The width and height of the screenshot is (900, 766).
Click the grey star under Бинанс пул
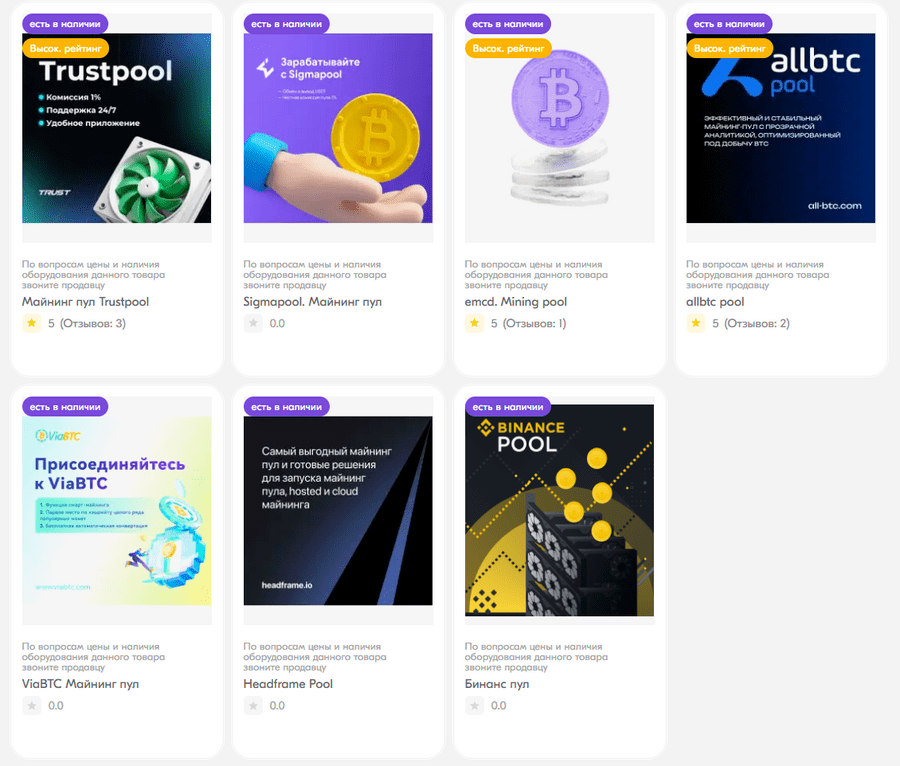[475, 705]
